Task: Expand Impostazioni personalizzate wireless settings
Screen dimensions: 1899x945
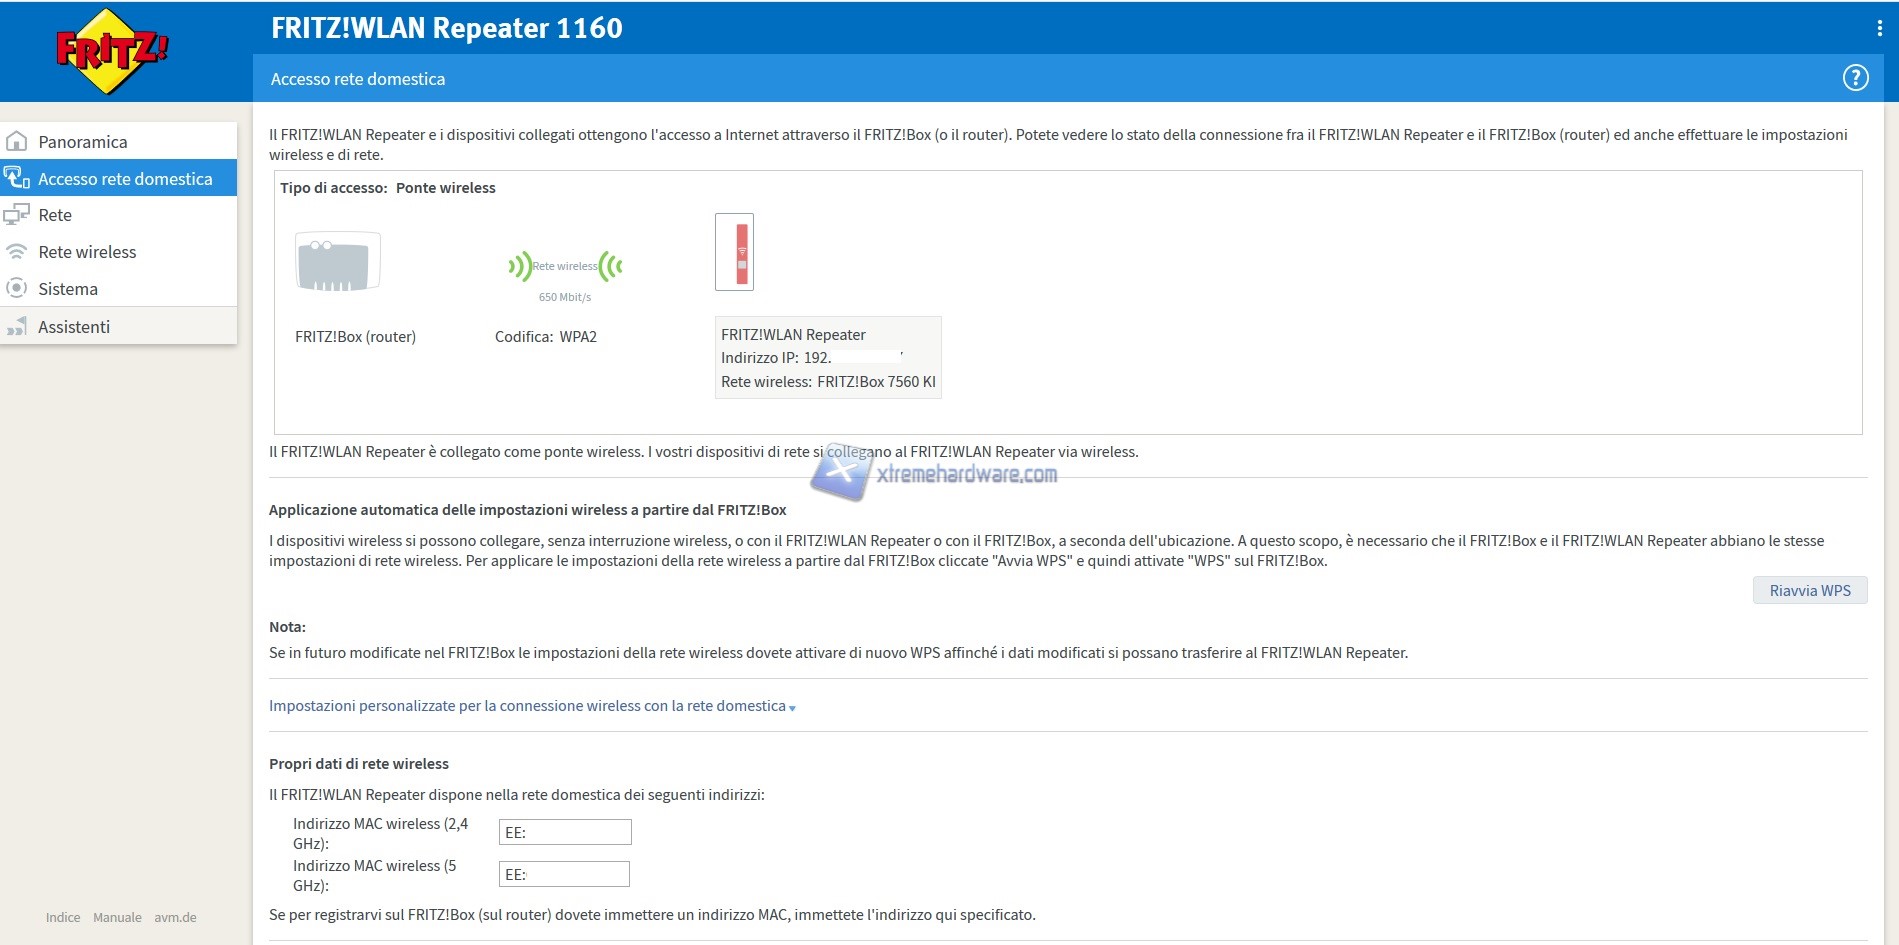Action: tap(531, 706)
